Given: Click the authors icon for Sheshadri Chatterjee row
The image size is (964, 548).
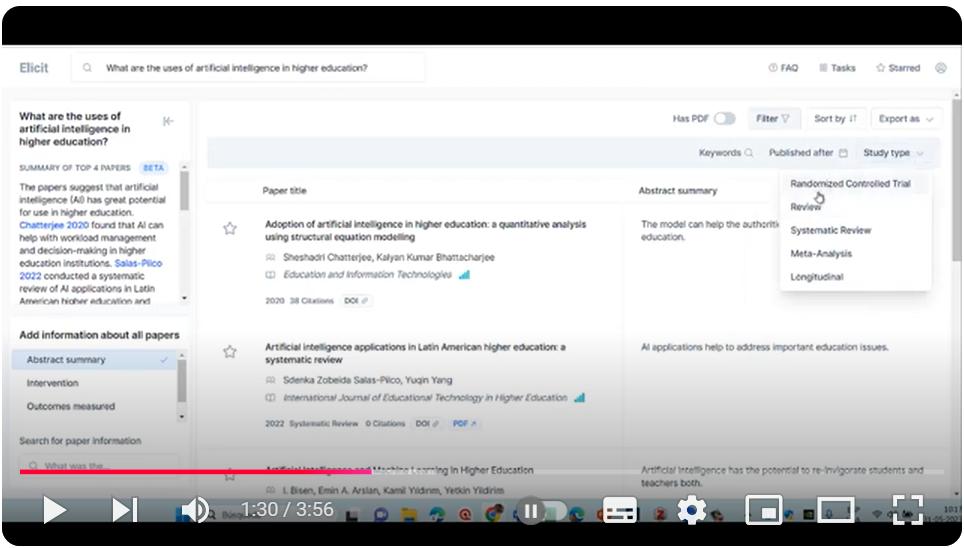Looking at the screenshot, I should coord(270,257).
